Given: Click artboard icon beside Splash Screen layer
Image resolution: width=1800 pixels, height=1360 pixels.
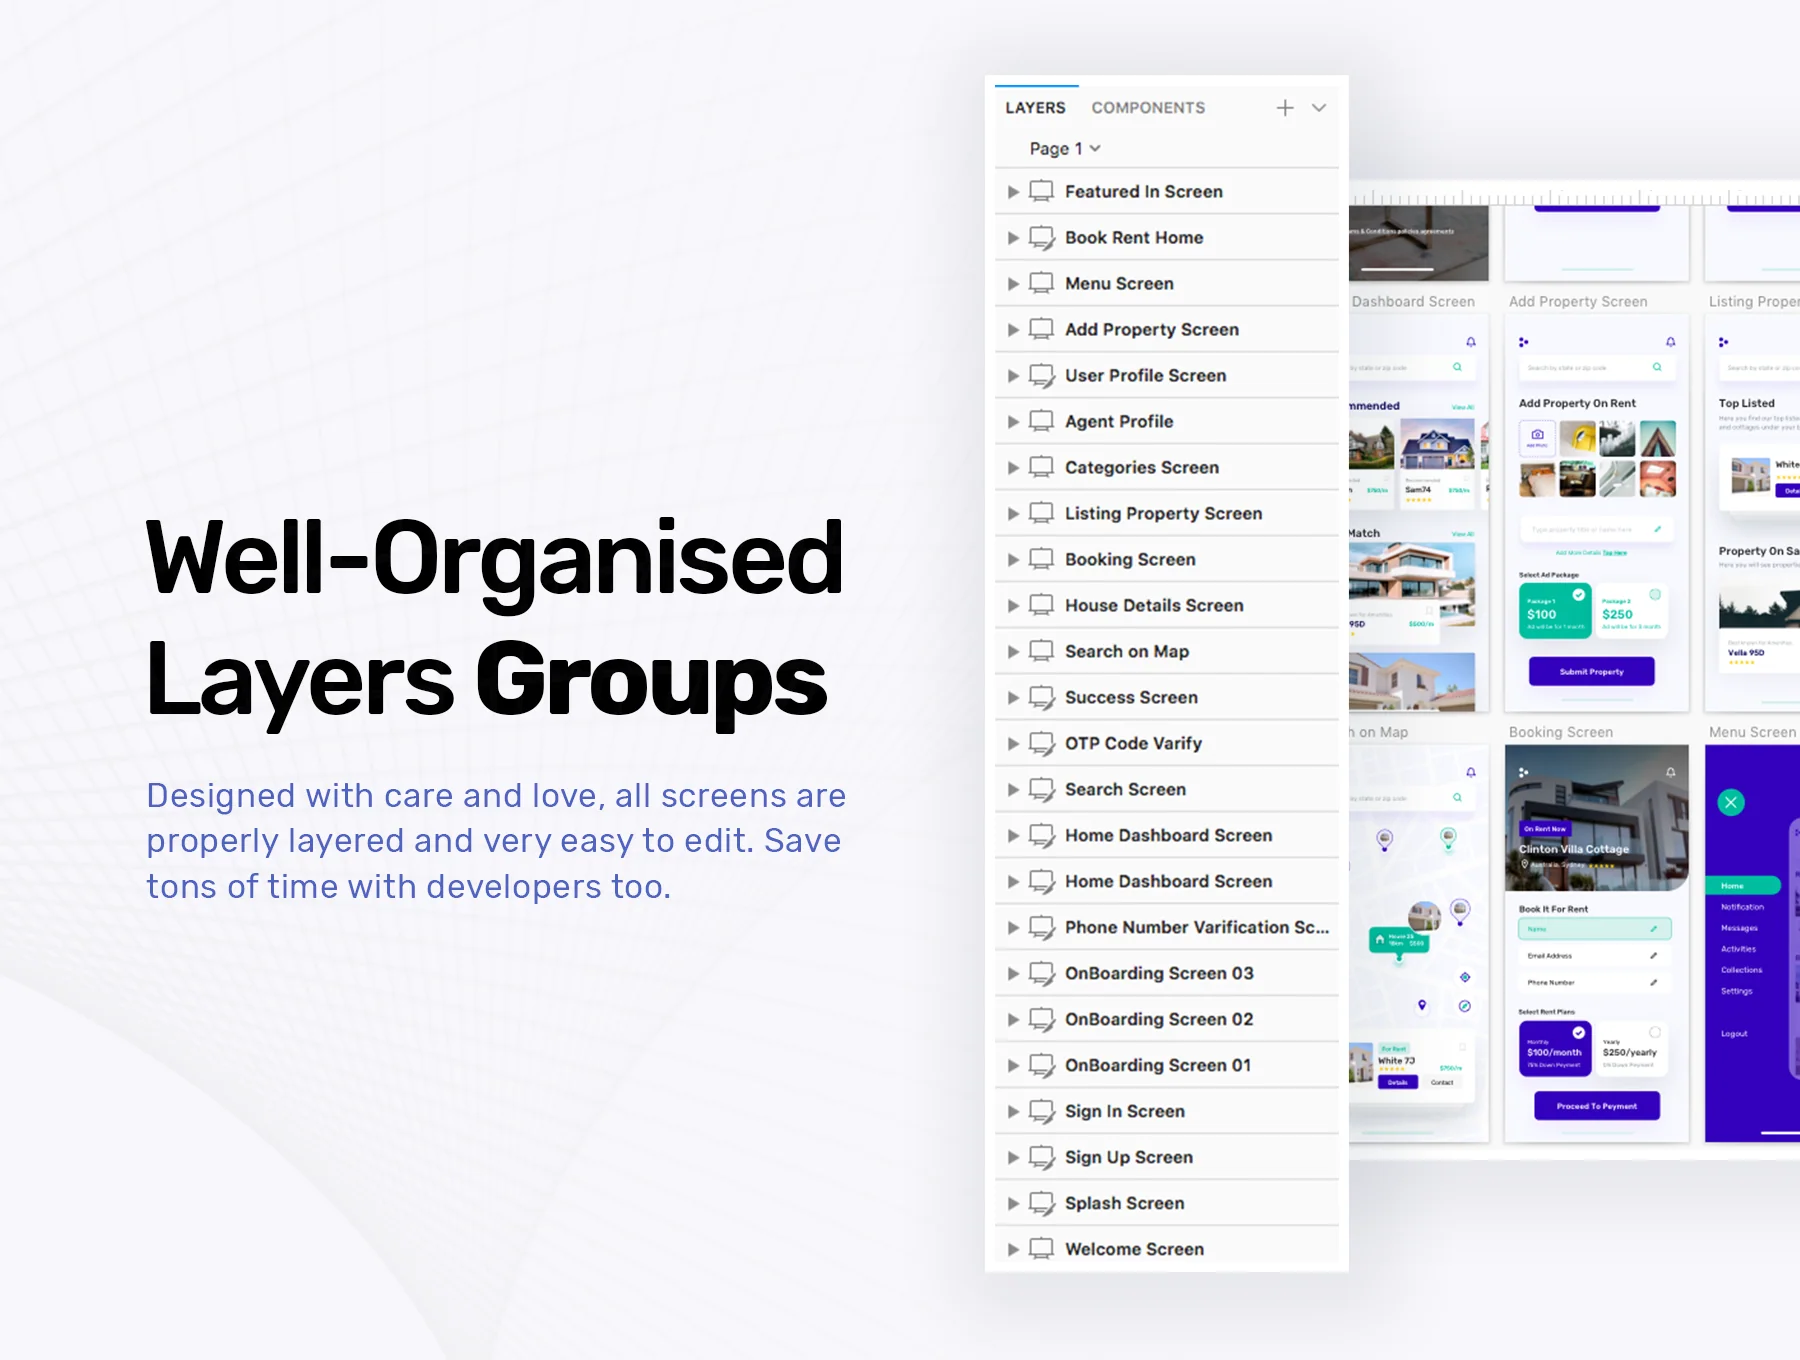Looking at the screenshot, I should click(1042, 1203).
